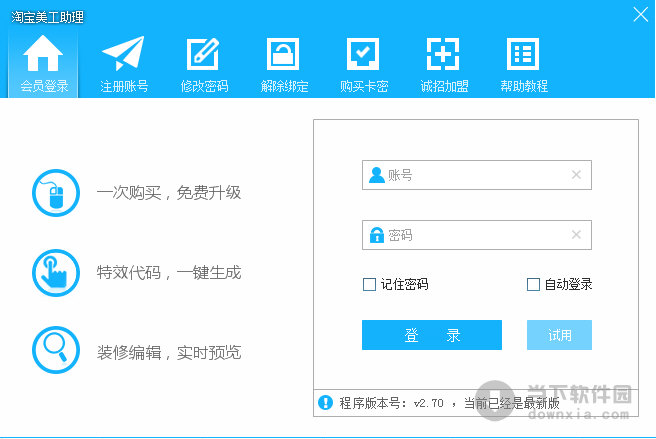Enable the 自动登录 checkbox
This screenshot has height=439, width=656.
coord(533,285)
